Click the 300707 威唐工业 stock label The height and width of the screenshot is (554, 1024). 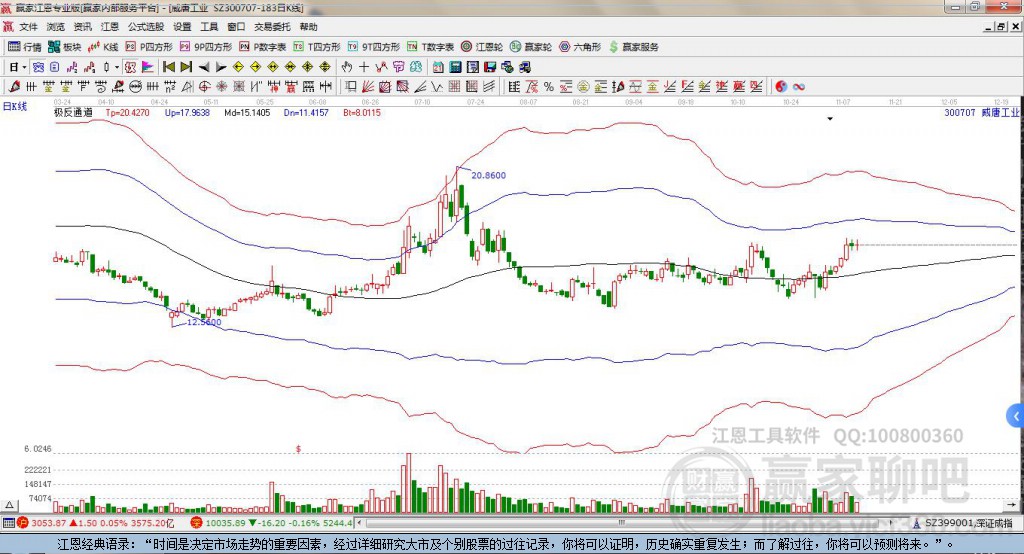982,112
